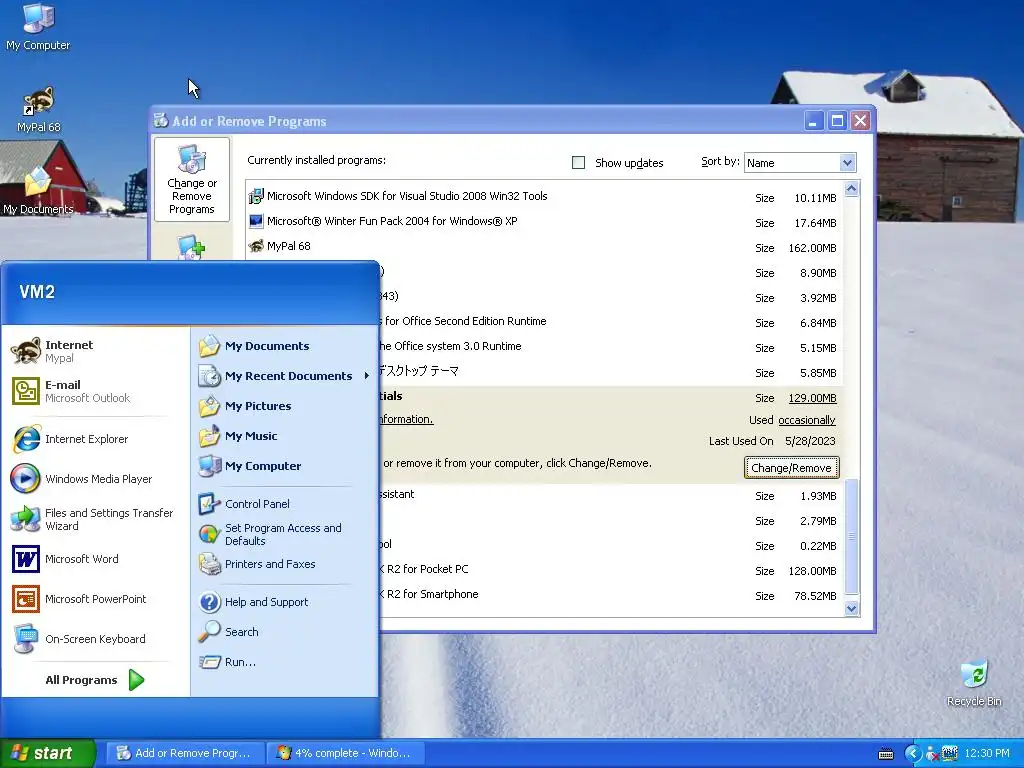1024x768 pixels.
Task: Open My Documents in Start menu
Action: (x=284, y=346)
